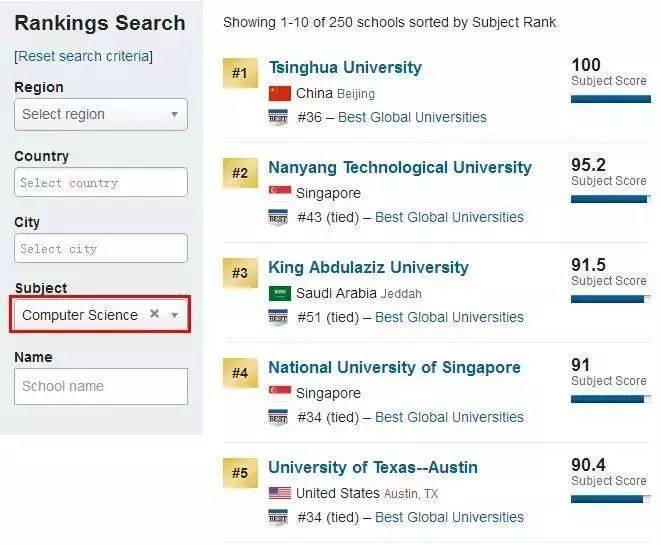This screenshot has width=661, height=545.
Task: Click the #5 gold rank badge
Action: pyautogui.click(x=240, y=473)
